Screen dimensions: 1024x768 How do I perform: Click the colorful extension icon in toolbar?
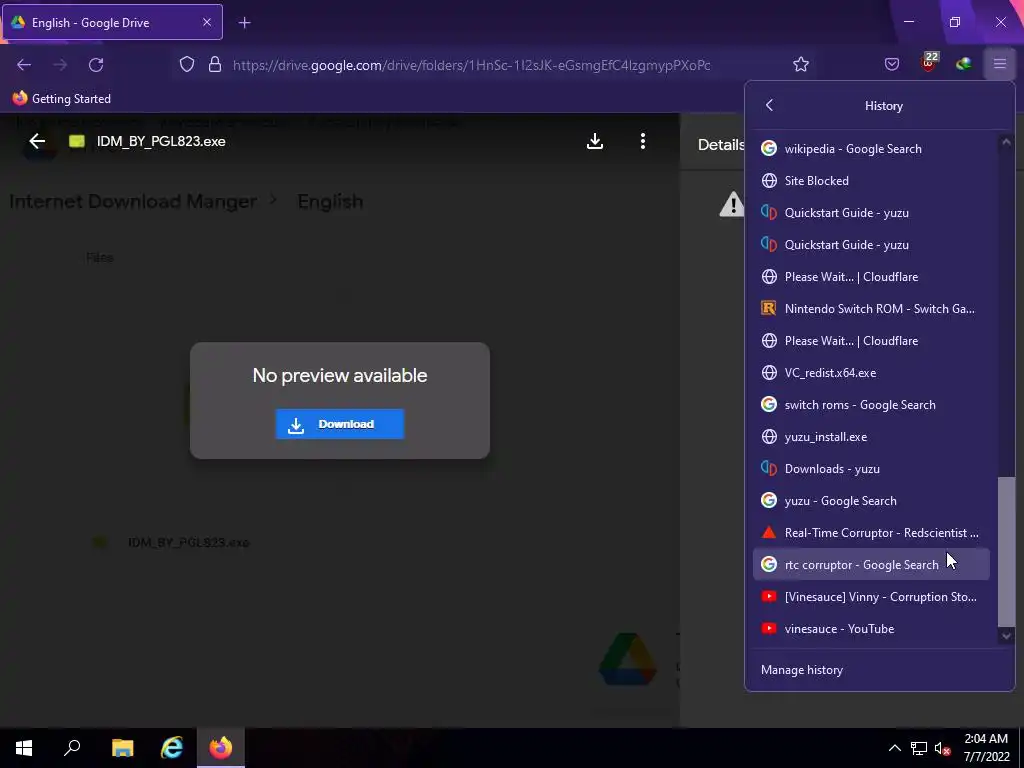(x=963, y=64)
